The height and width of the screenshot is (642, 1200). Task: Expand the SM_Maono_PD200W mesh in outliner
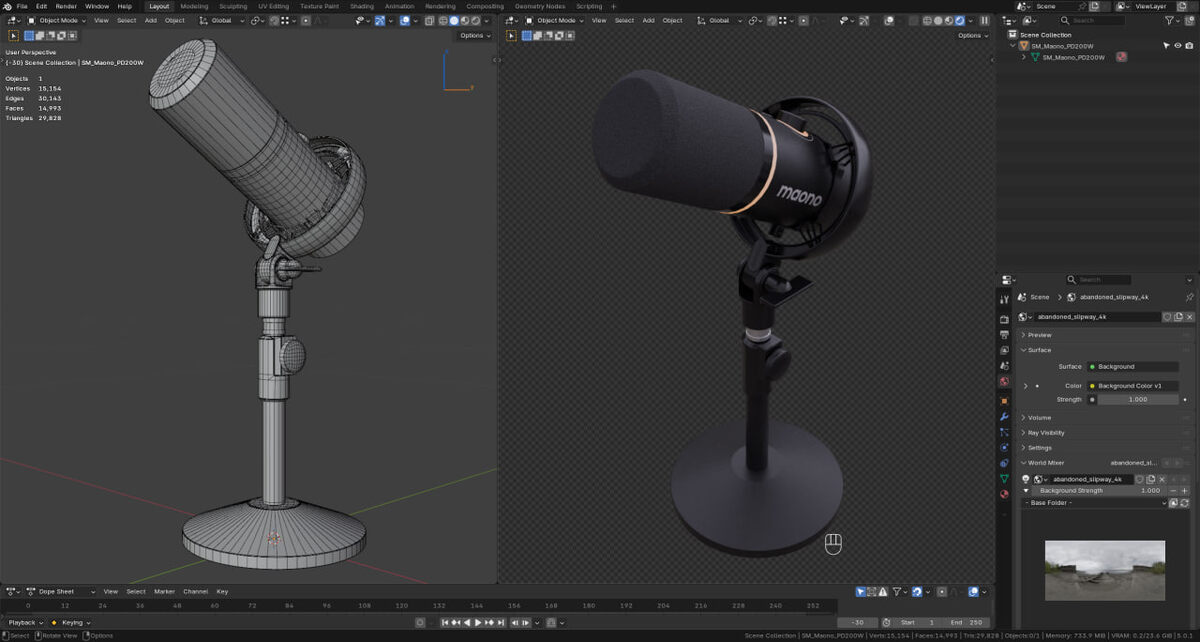point(1023,57)
